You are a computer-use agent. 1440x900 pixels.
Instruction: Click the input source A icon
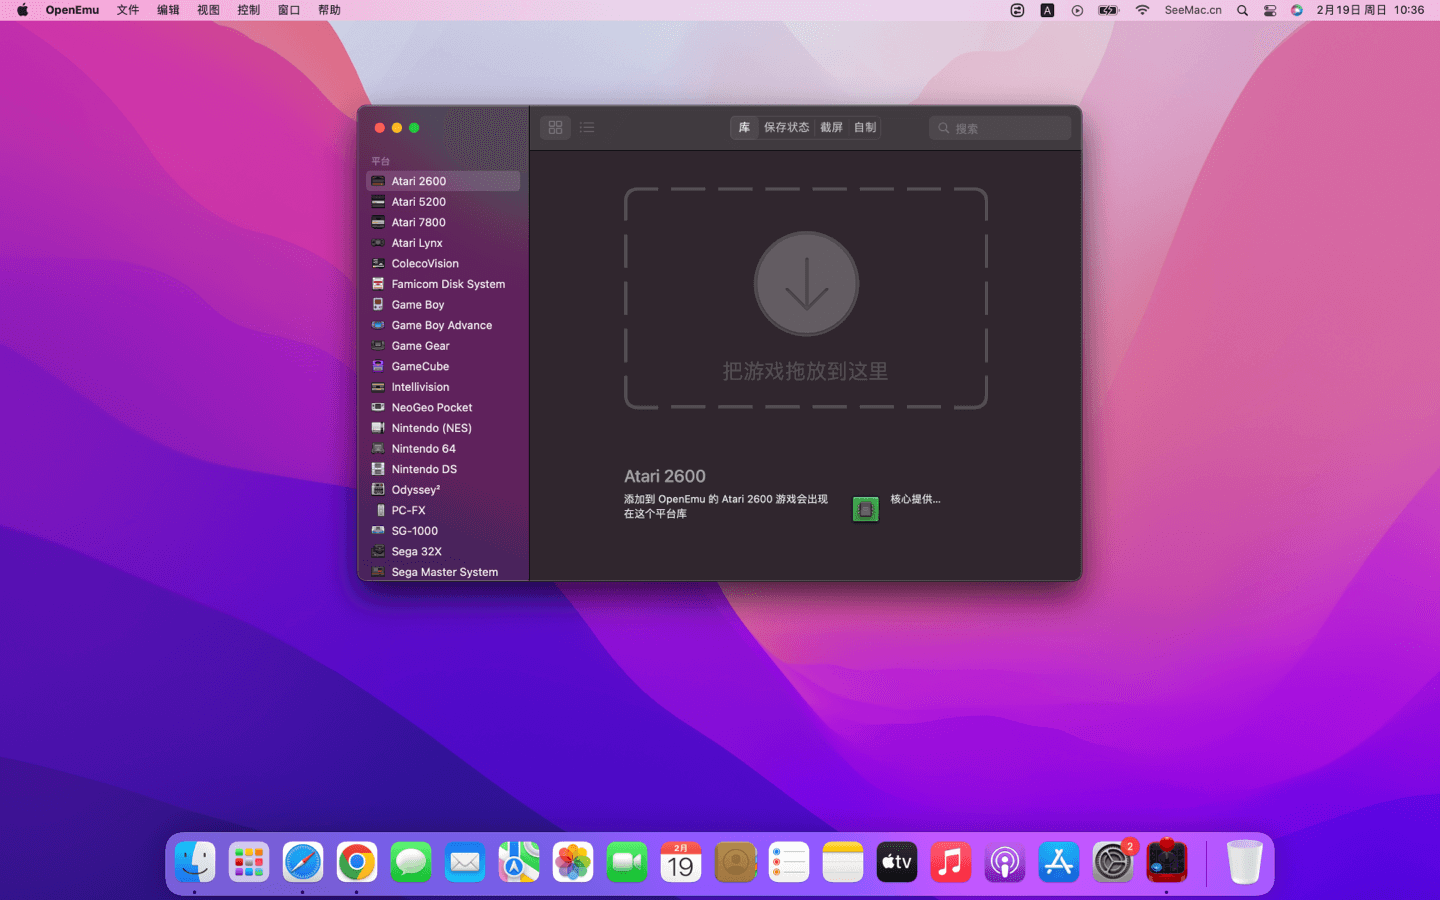point(1047,10)
